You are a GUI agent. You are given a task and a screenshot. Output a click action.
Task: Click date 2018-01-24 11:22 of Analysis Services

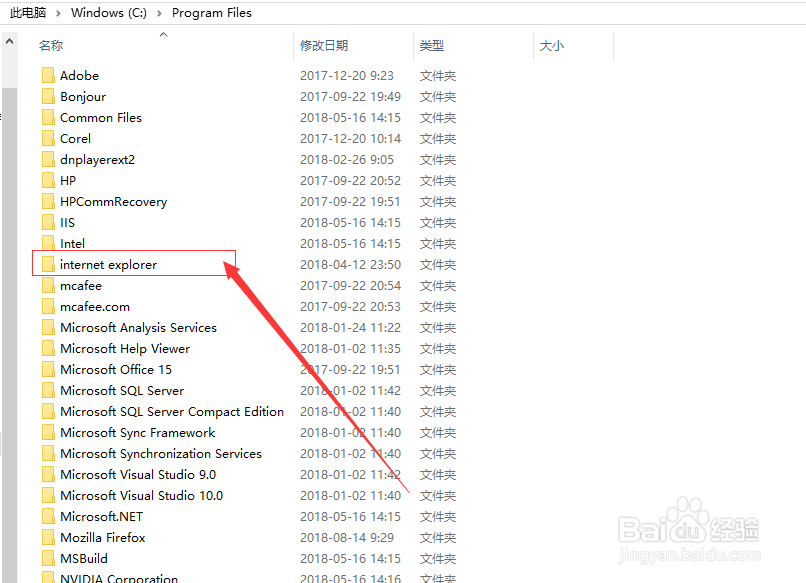pos(350,327)
